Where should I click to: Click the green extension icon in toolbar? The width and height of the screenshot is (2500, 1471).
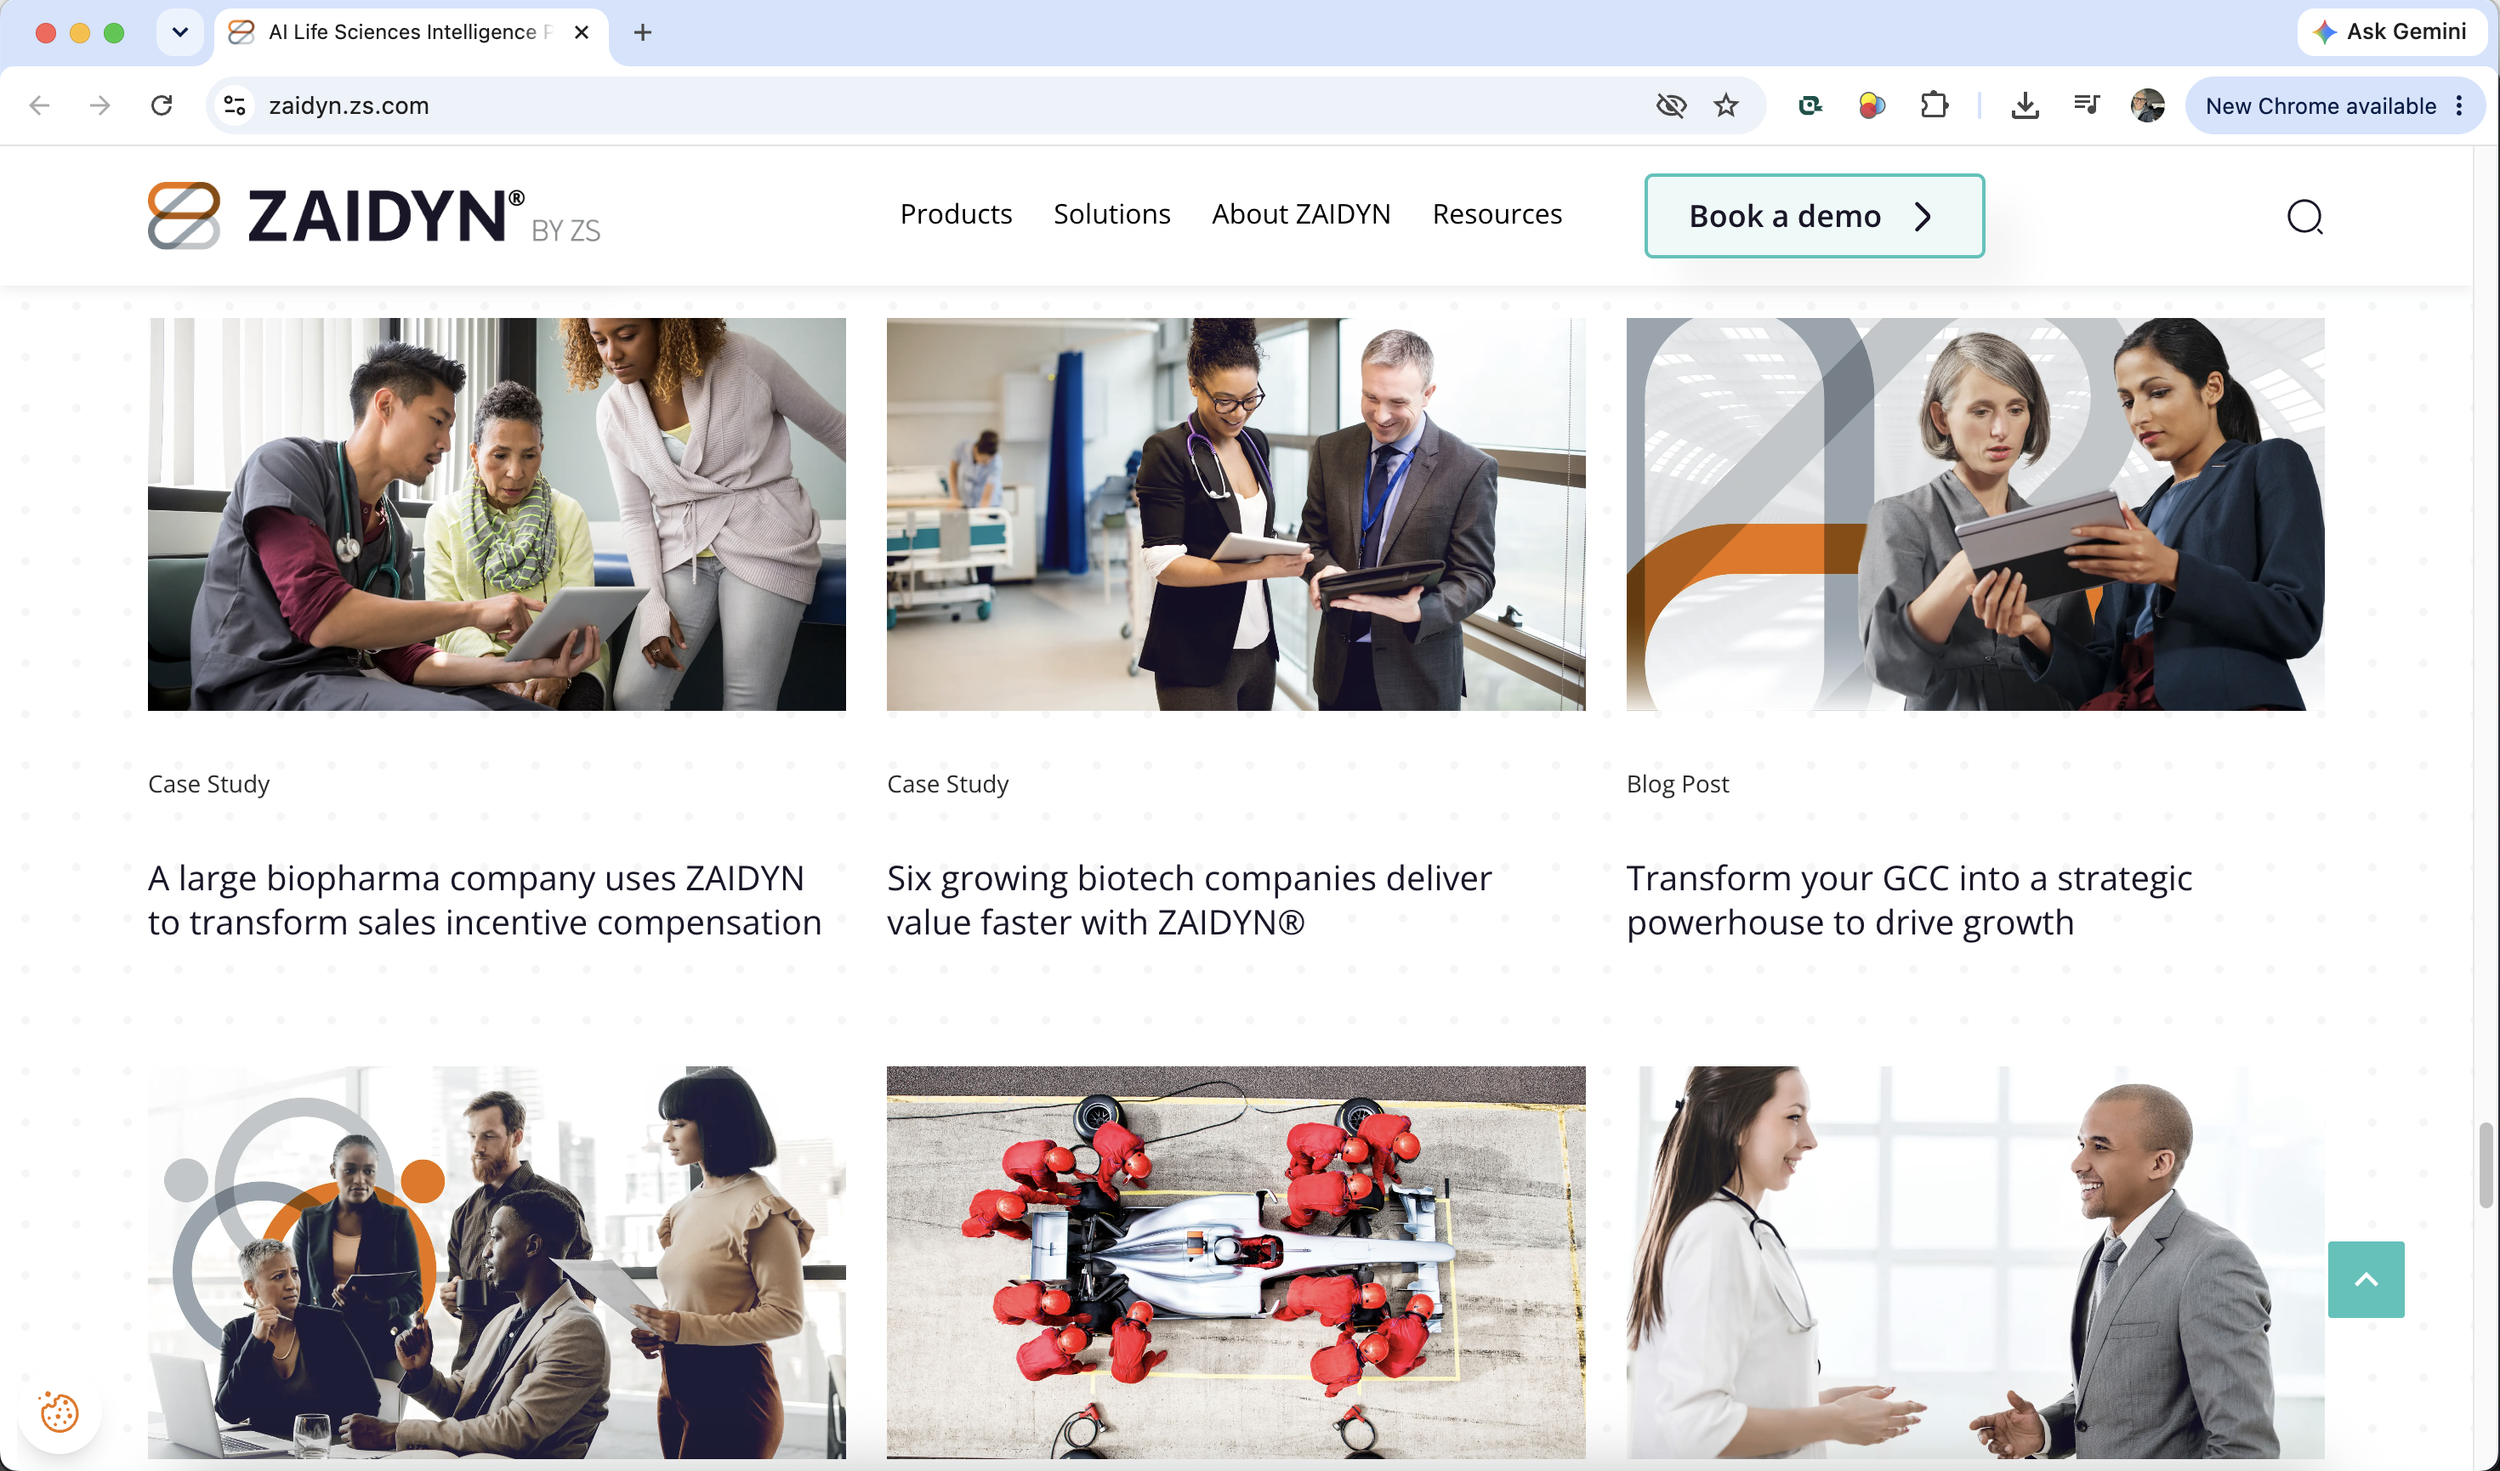tap(1809, 105)
